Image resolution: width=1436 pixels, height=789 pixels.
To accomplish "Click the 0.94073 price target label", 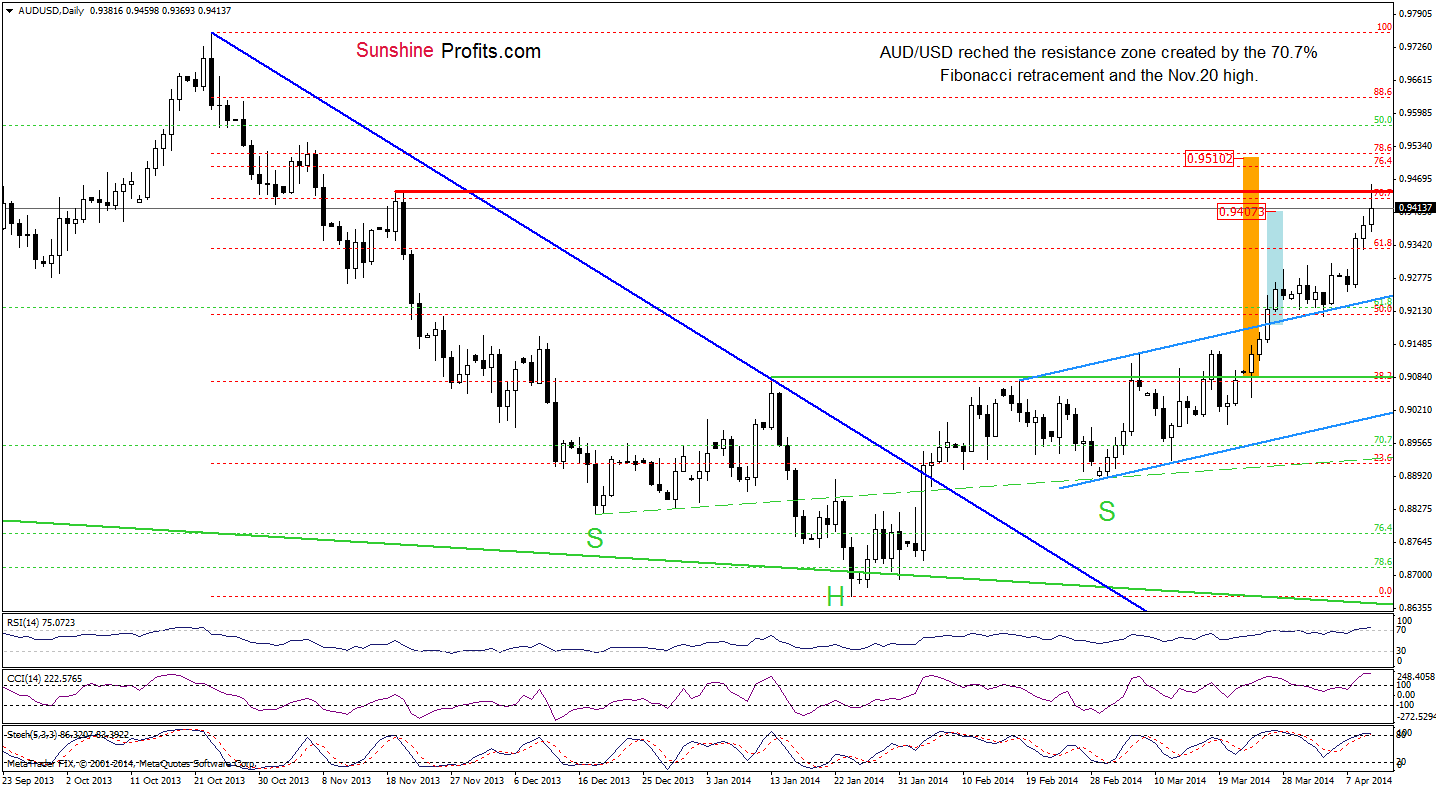I will [x=1242, y=212].
